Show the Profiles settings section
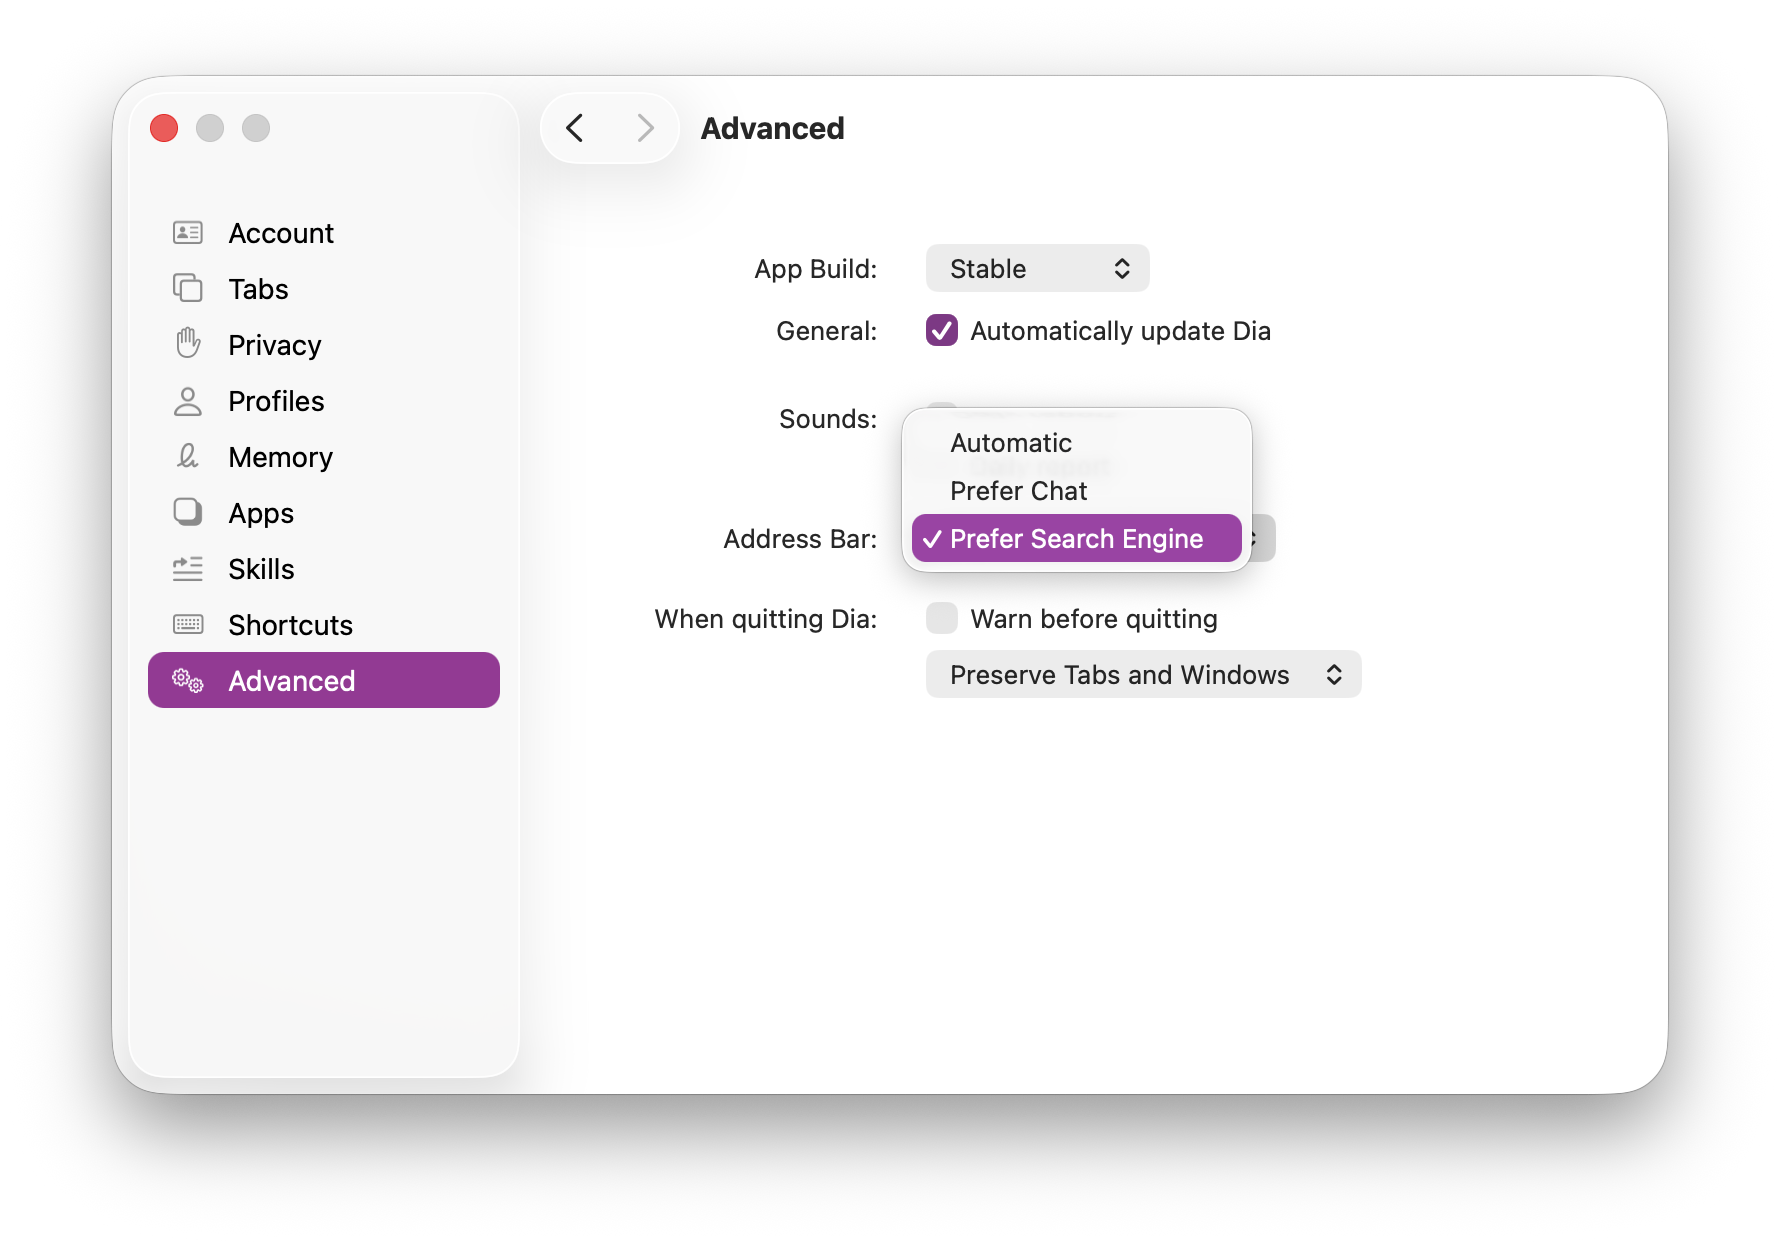The width and height of the screenshot is (1780, 1242). (324, 401)
